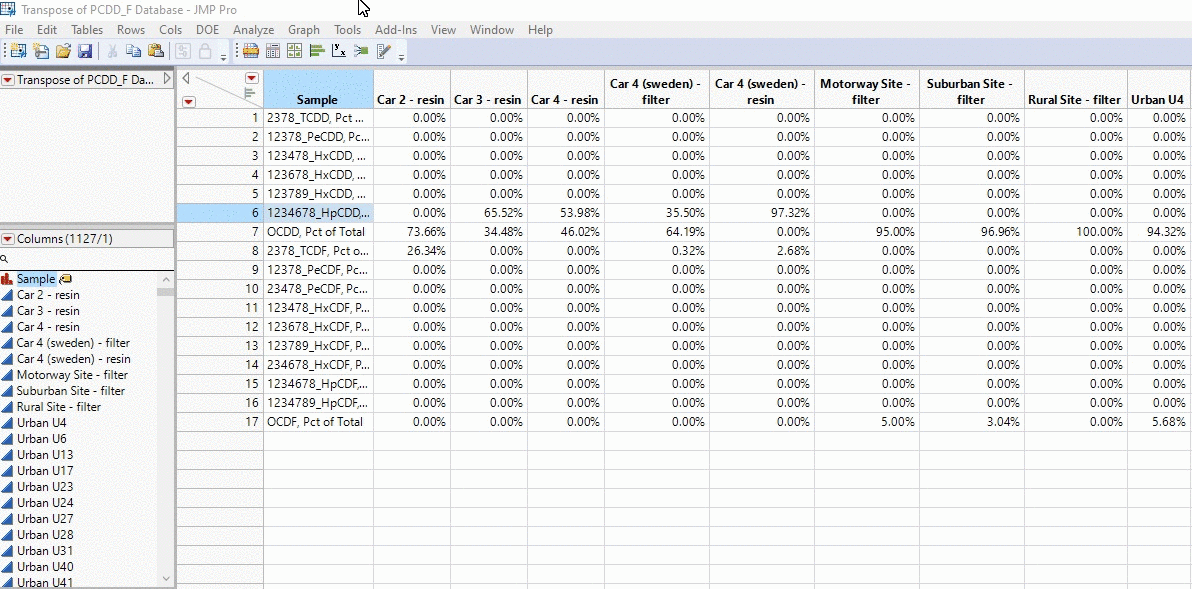Click the grayed-out icon left of the lock
Image resolution: width=1192 pixels, height=589 pixels.
tap(182, 51)
